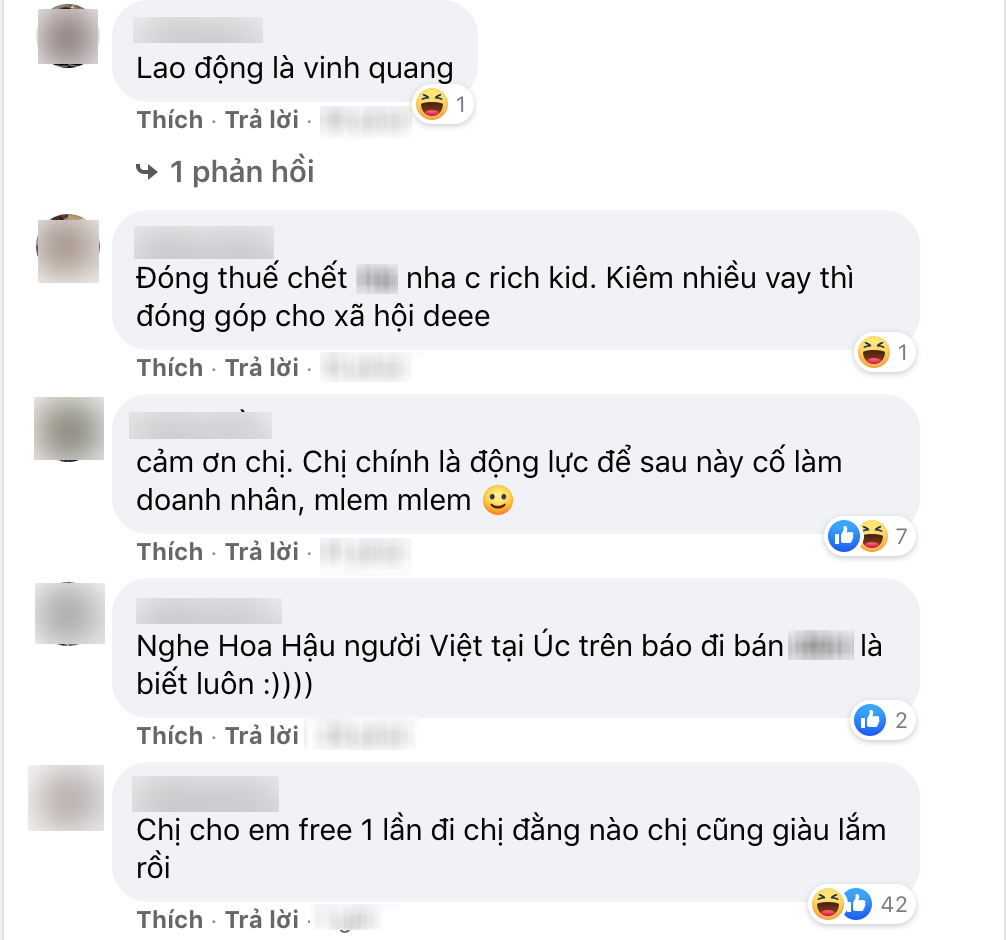1006x940 pixels.
Task: Click 'Trả lời' under the 'mlem mlem' comment
Action: coord(262,552)
